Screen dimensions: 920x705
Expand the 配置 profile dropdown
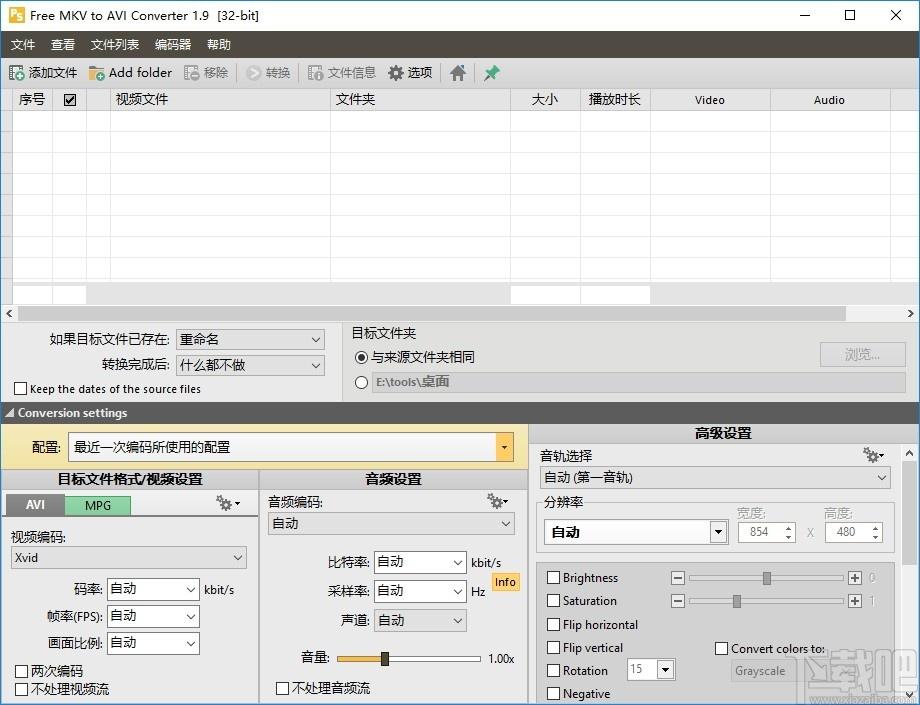pos(504,447)
